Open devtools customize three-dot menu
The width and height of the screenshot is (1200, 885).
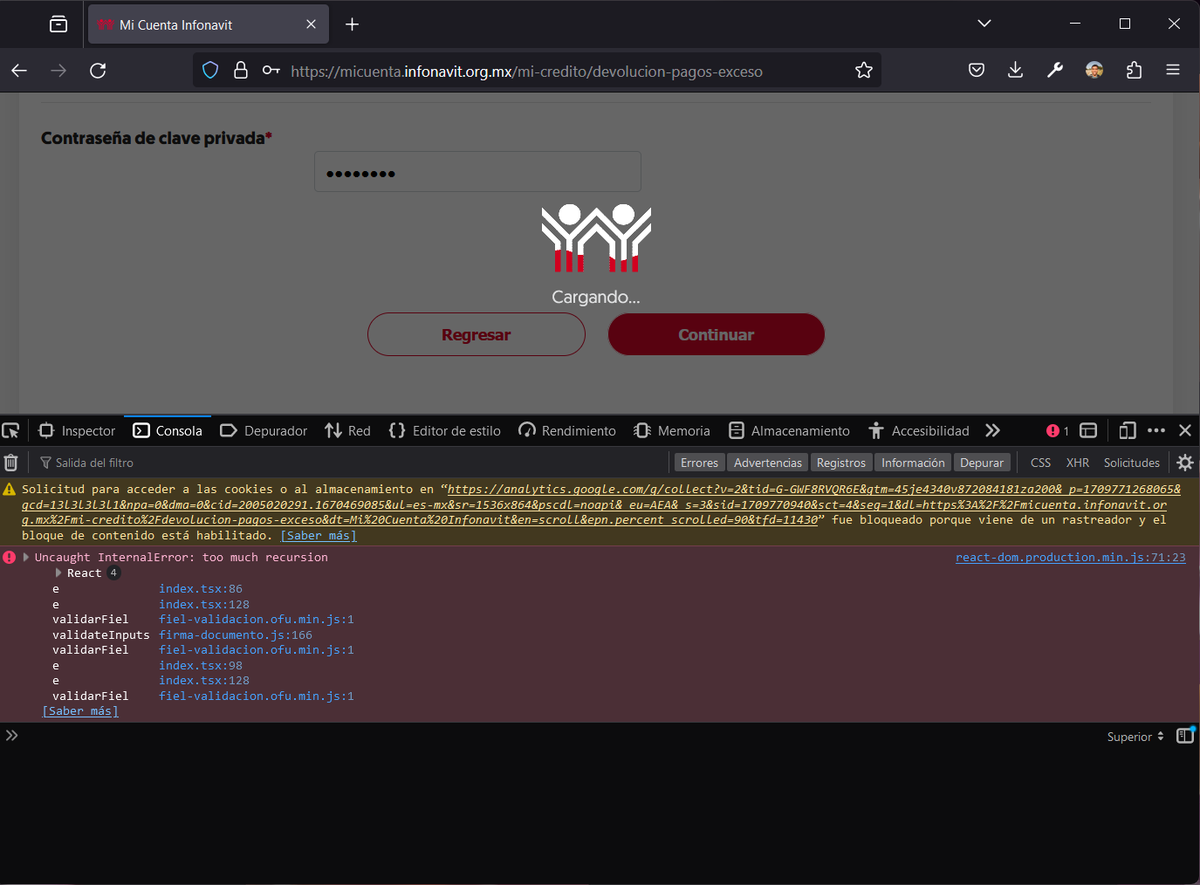[x=1156, y=431]
